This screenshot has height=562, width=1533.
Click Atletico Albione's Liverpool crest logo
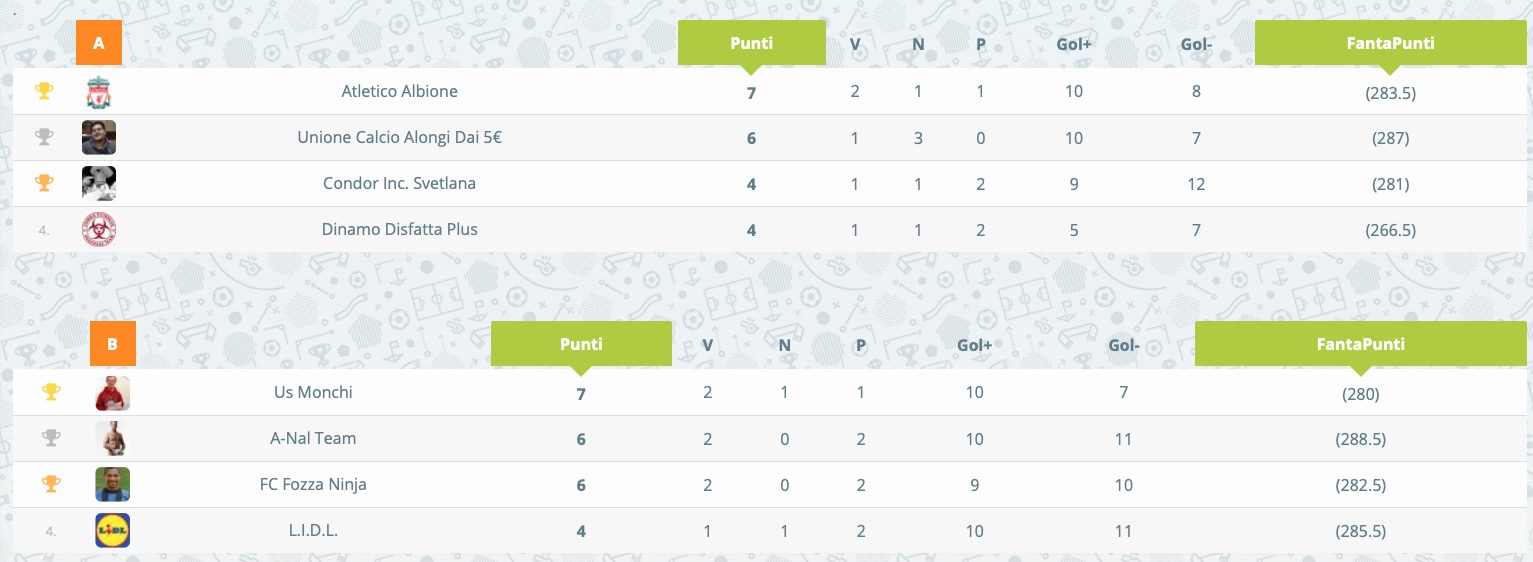point(98,91)
